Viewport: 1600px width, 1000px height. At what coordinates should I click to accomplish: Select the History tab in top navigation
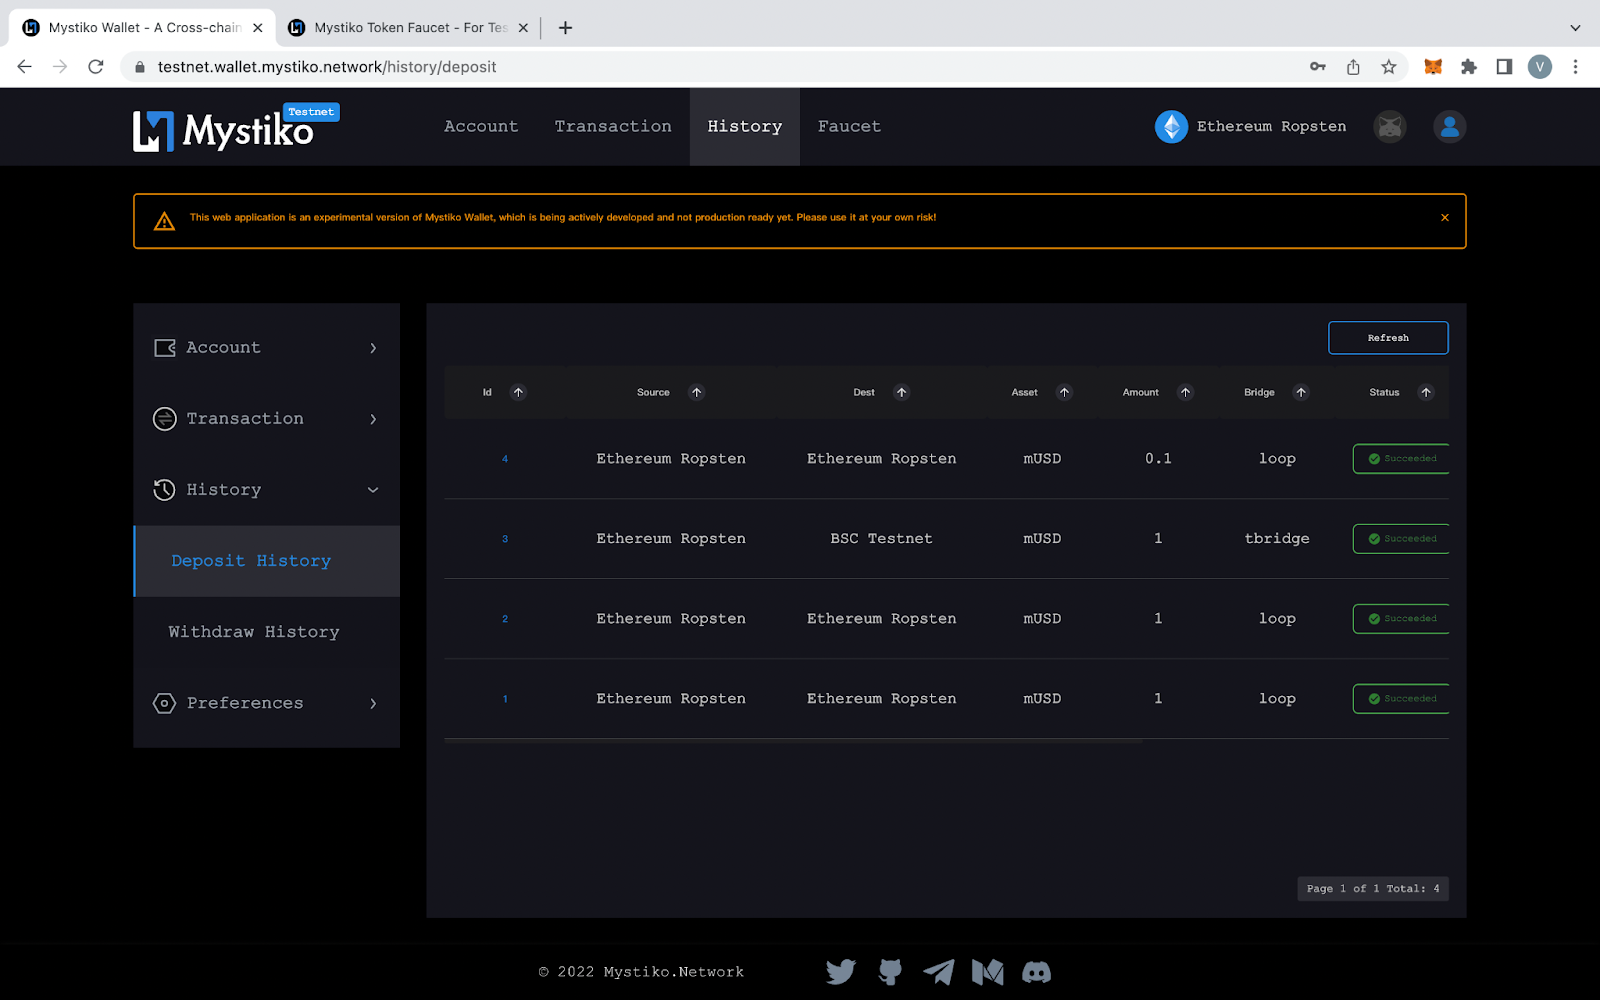(x=745, y=127)
